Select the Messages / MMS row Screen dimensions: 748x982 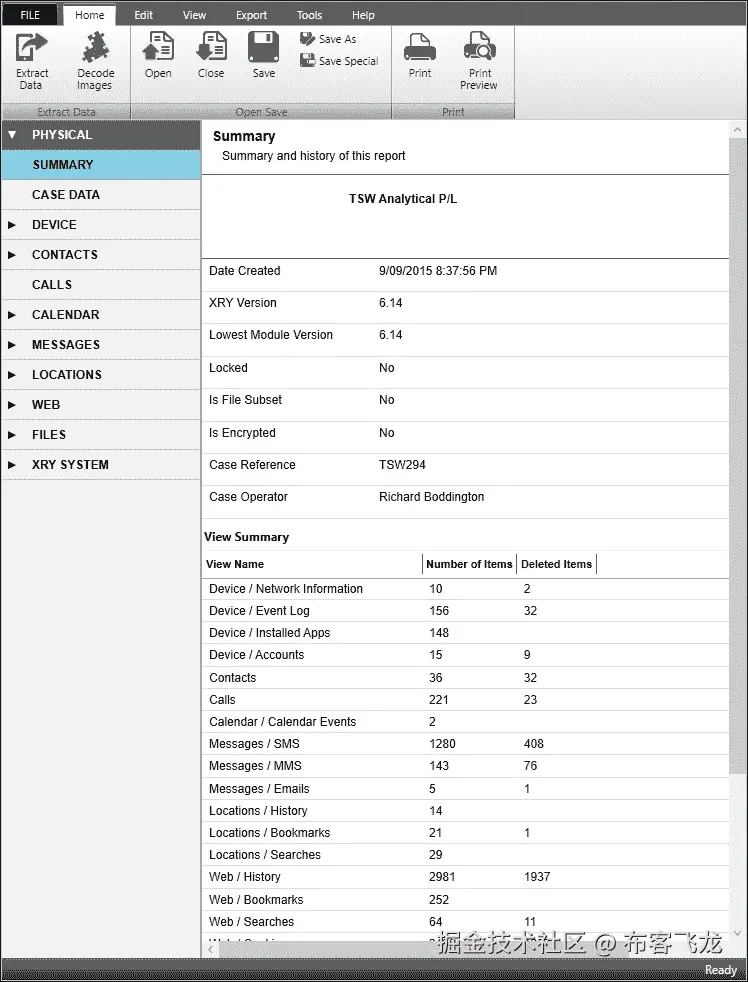pyautogui.click(x=465, y=766)
